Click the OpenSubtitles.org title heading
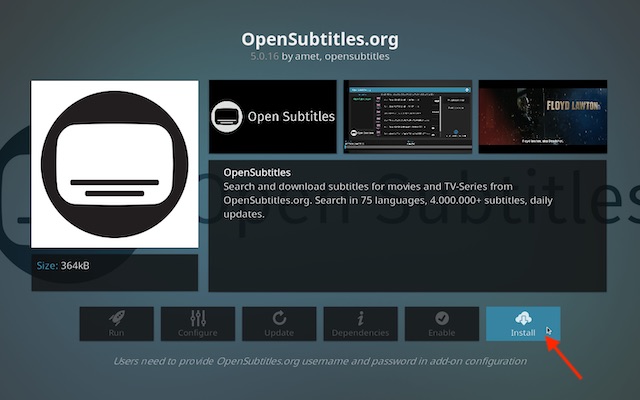This screenshot has width=640, height=400. [320, 39]
